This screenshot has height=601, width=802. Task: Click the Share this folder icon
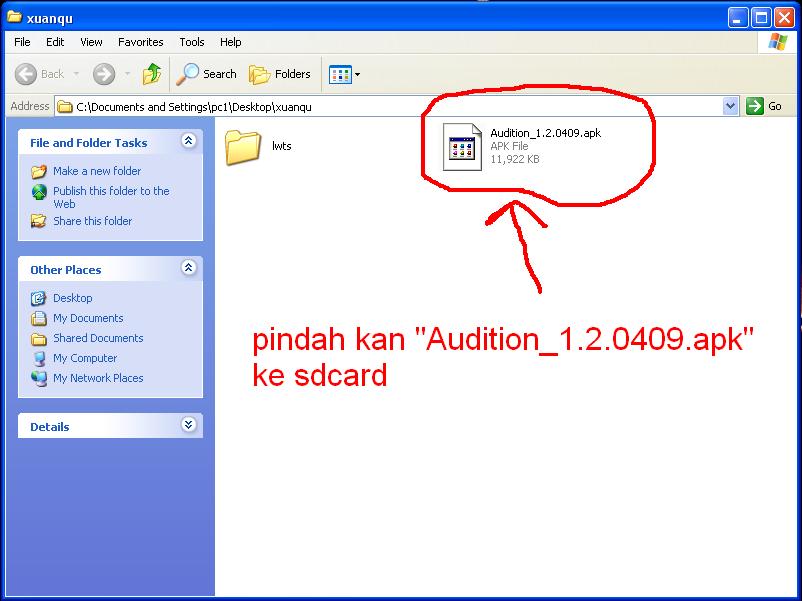pyautogui.click(x=39, y=221)
